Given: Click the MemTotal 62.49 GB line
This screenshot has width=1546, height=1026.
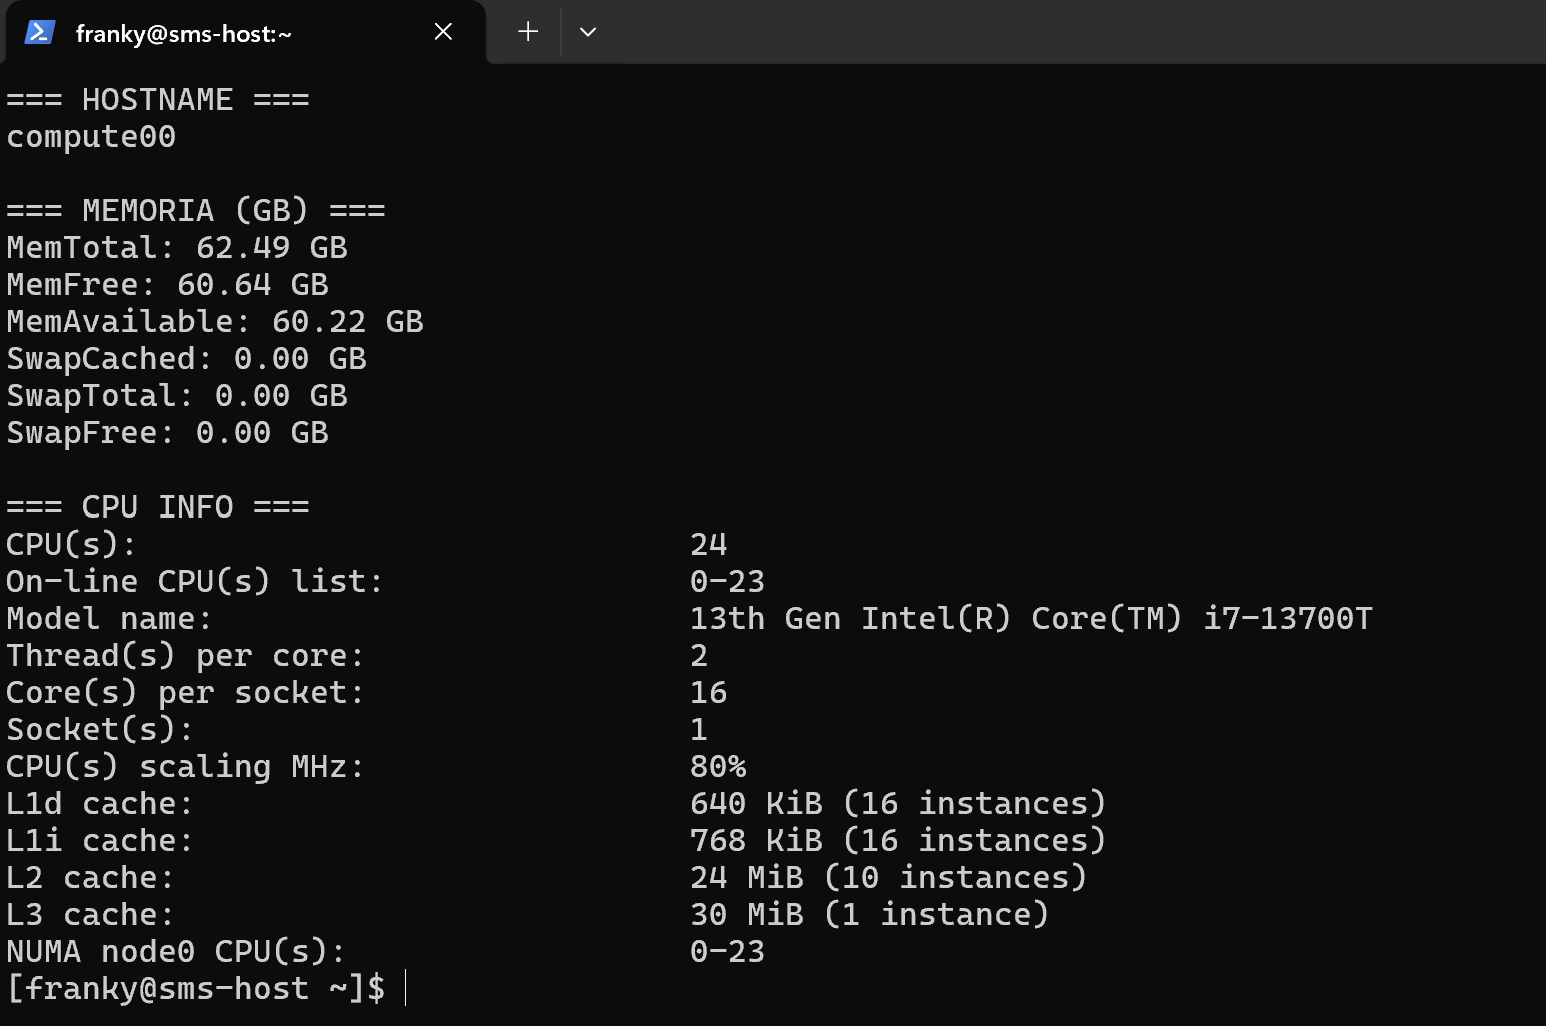Looking at the screenshot, I should (x=177, y=248).
